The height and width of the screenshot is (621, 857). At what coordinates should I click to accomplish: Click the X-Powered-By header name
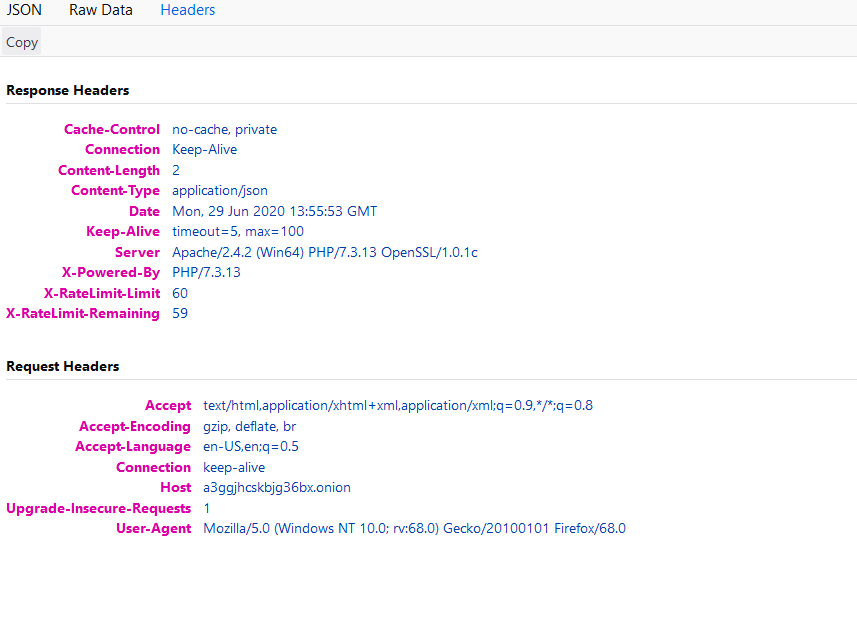click(x=111, y=273)
